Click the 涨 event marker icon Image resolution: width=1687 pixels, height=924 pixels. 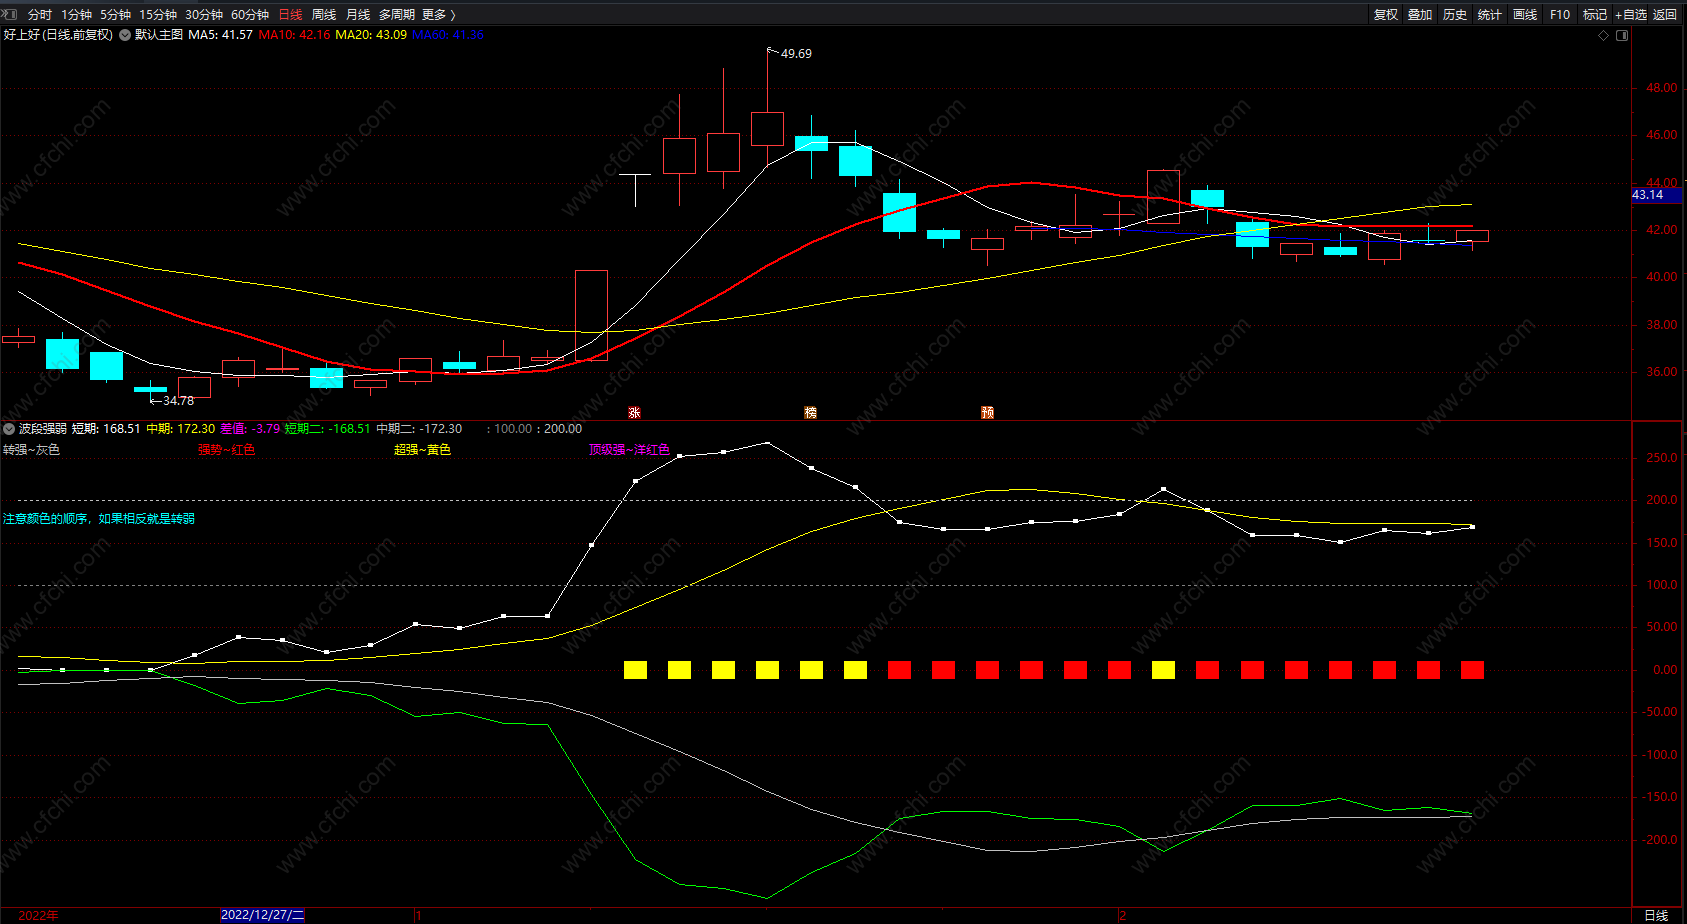634,412
